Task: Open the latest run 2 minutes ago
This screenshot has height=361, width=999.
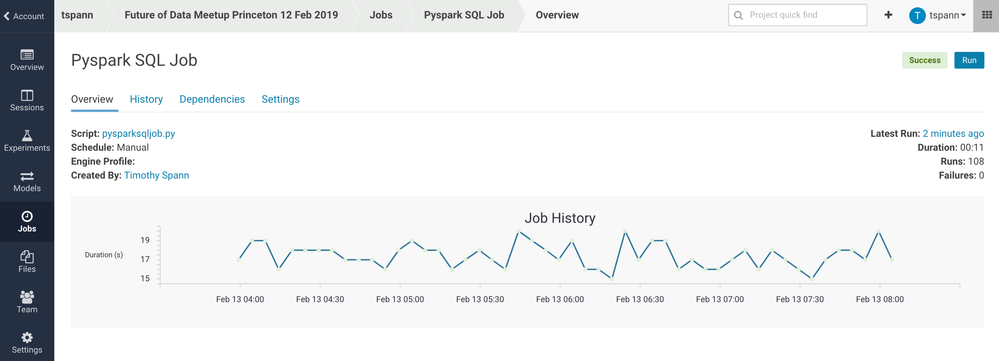Action: coord(953,134)
